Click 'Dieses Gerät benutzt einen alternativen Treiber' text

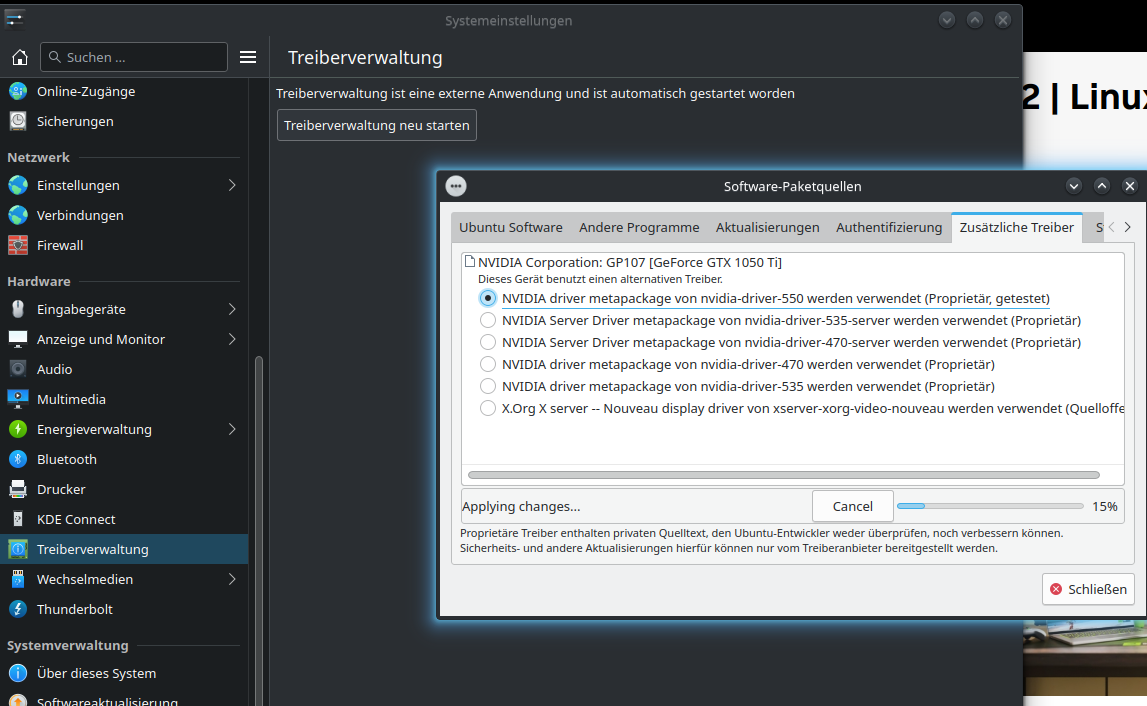pos(600,279)
